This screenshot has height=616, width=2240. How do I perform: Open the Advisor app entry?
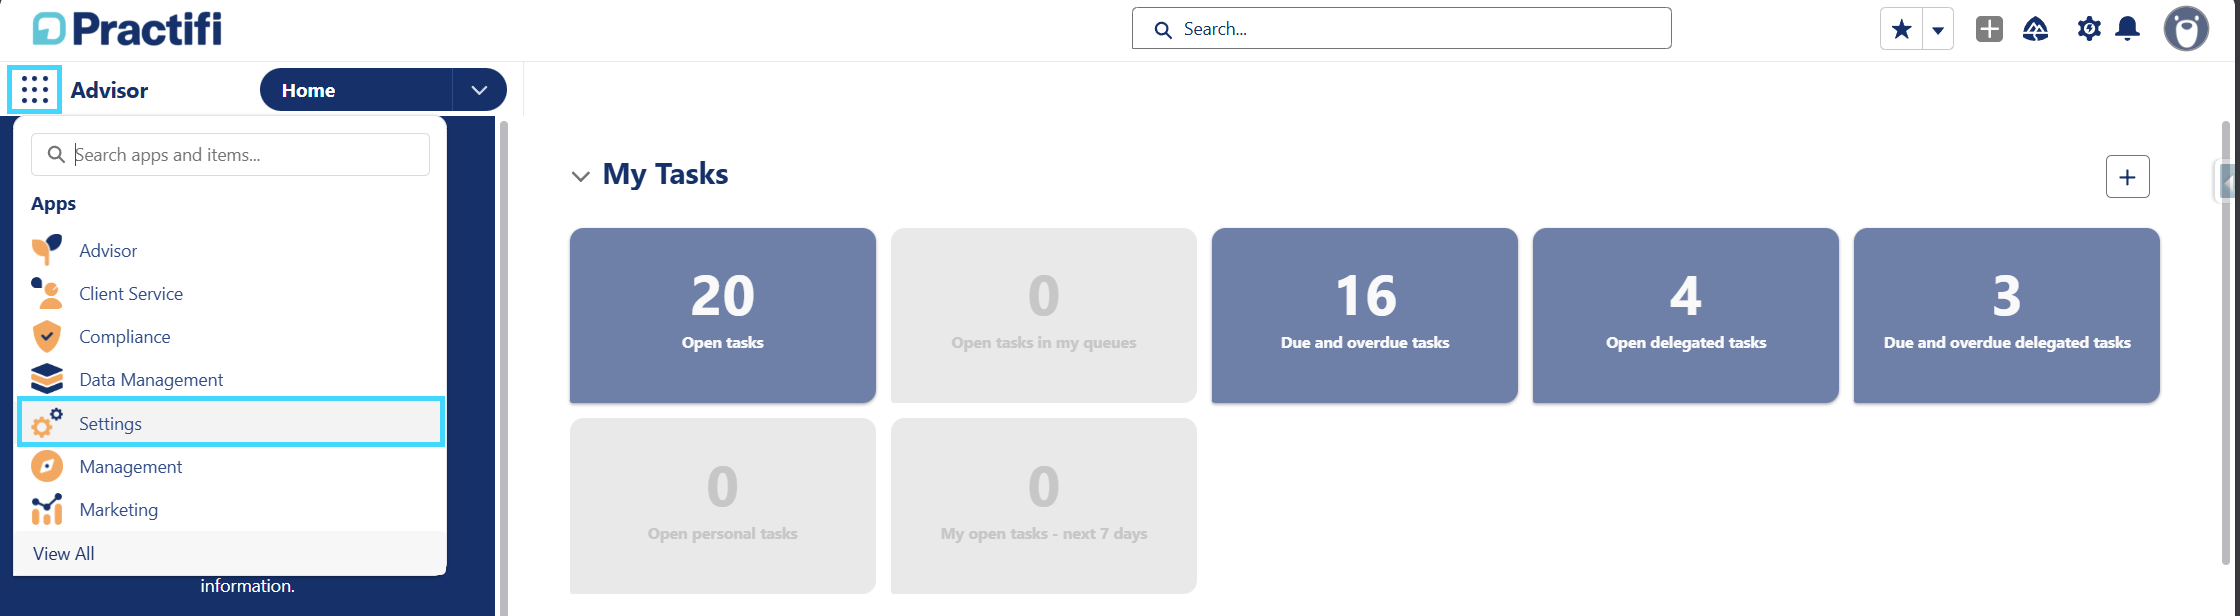coord(230,250)
